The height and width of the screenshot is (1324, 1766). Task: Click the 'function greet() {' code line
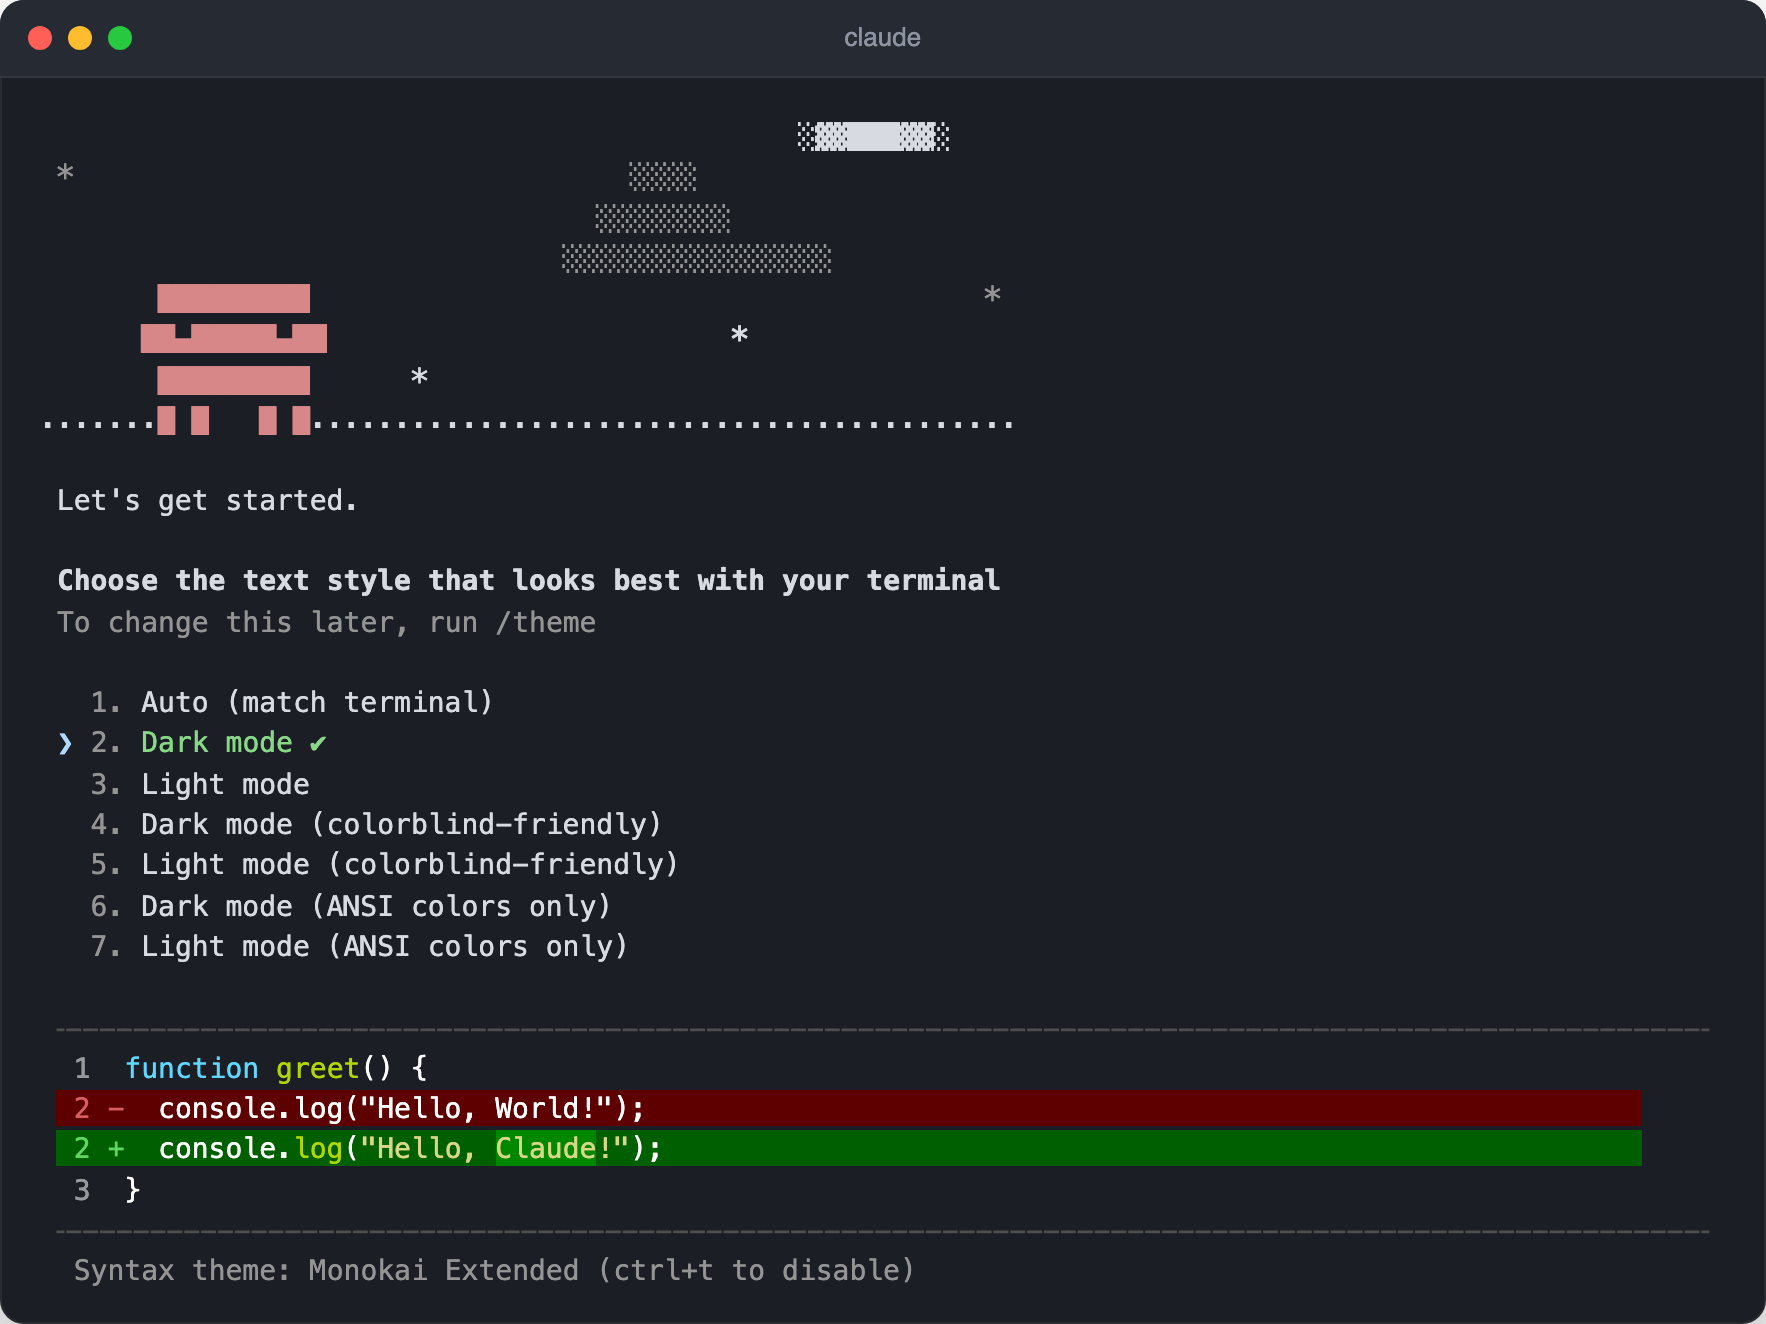click(x=276, y=1068)
